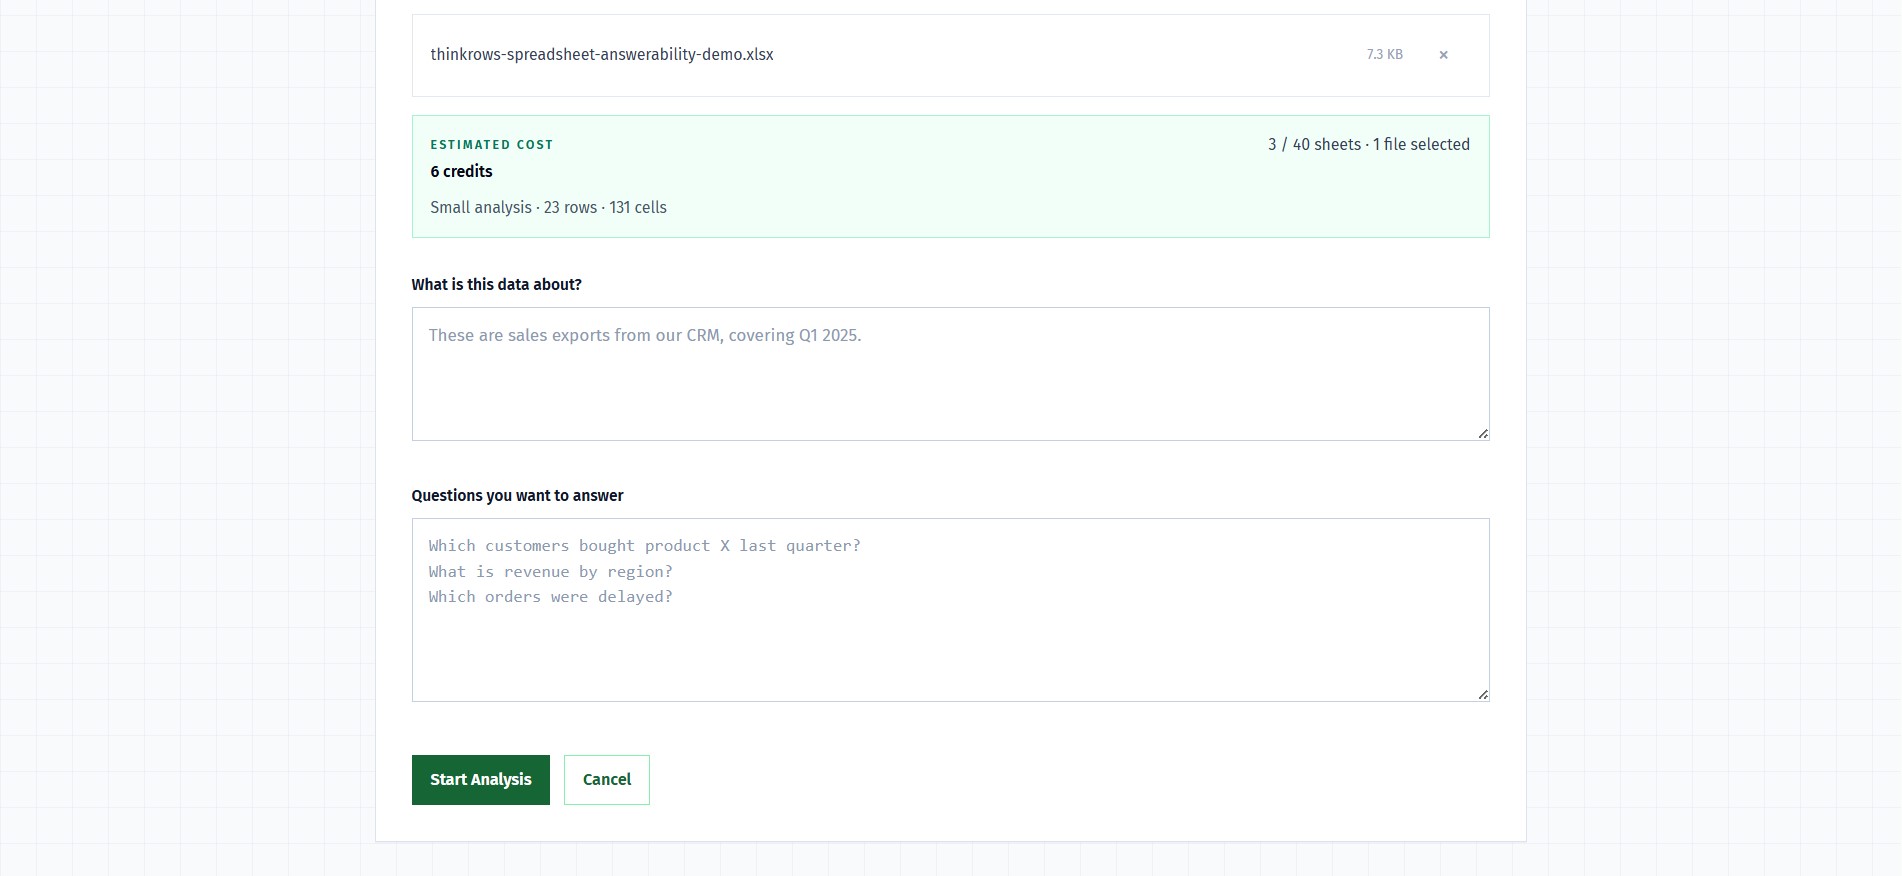Focus the 'Questions you want to answer' textarea
This screenshot has height=876, width=1902.
click(951, 610)
